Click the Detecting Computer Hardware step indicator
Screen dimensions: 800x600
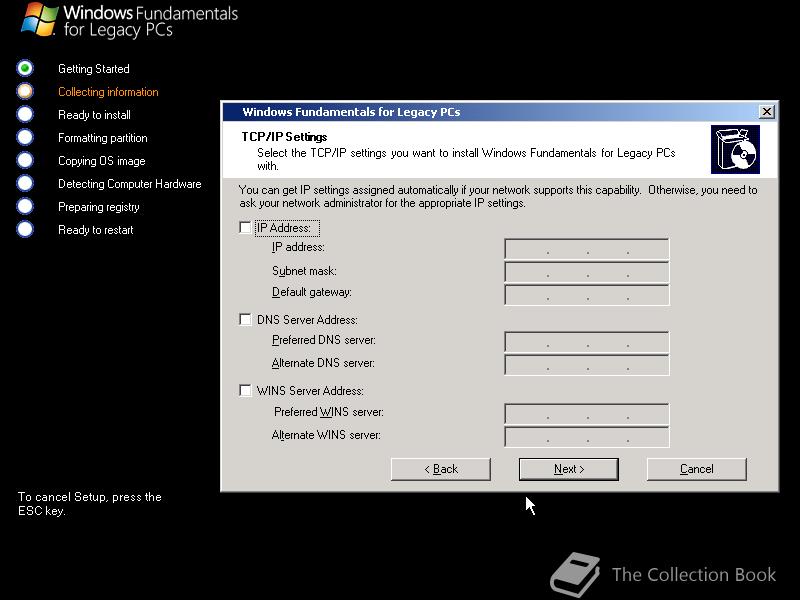click(x=24, y=183)
